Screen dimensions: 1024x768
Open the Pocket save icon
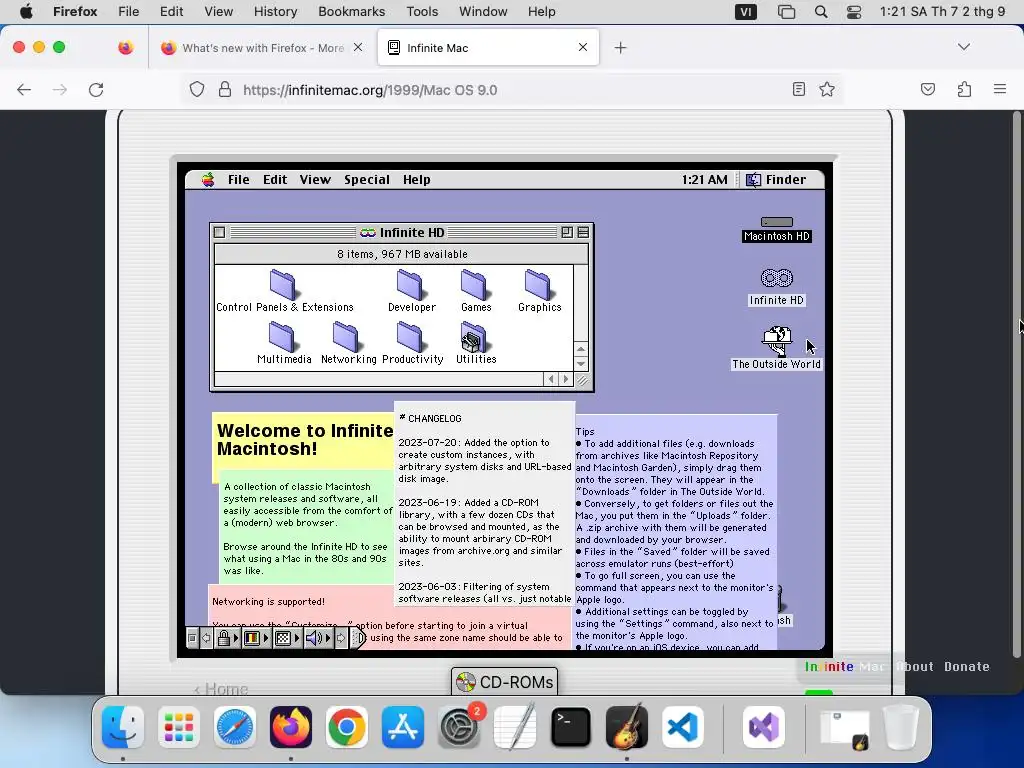coord(927,89)
